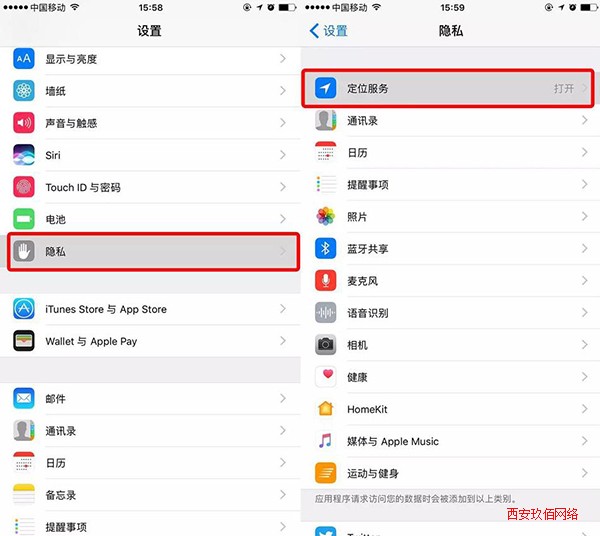Image resolution: width=600 pixels, height=536 pixels.
Task: Select iTunes Store 与 App Store row
Action: 150,309
